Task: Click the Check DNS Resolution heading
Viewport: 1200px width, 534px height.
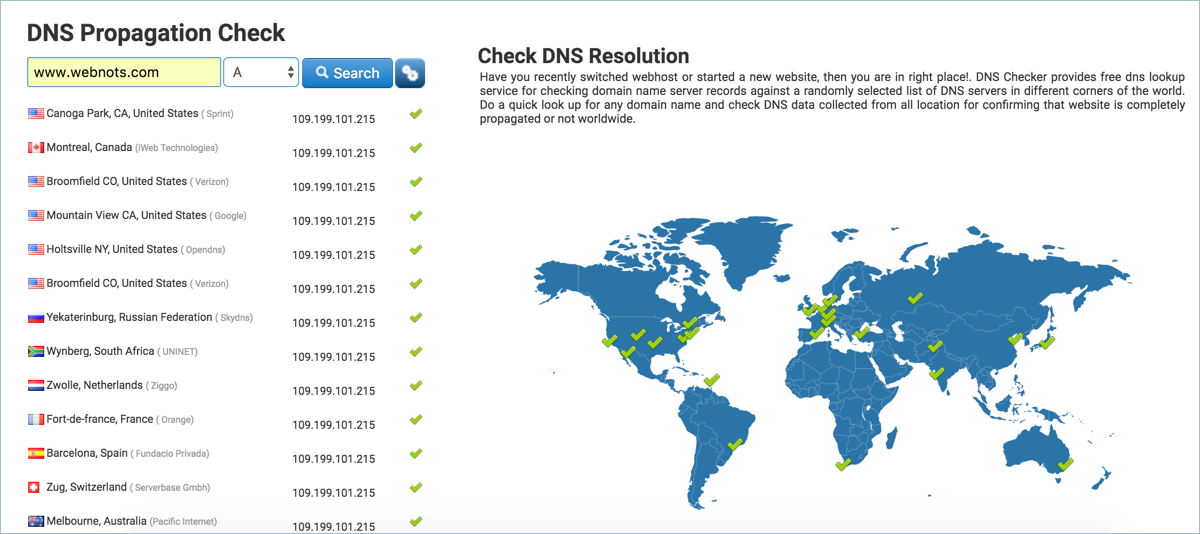Action: (583, 56)
